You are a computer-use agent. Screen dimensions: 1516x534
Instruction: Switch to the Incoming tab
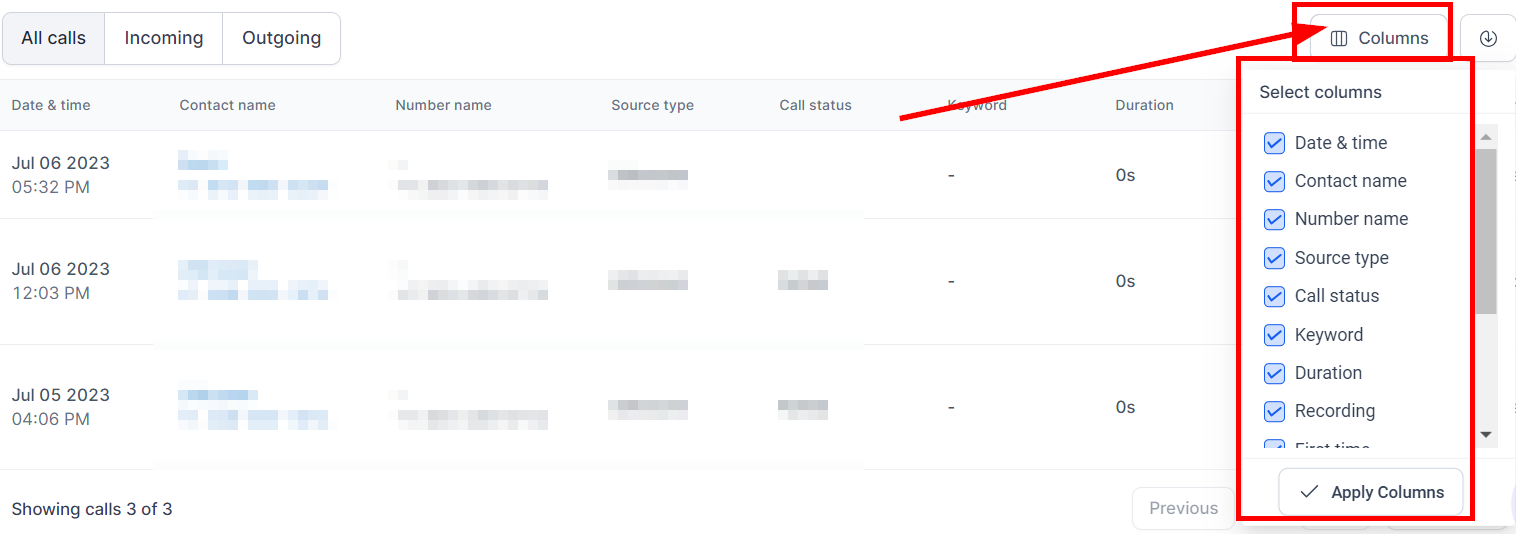pyautogui.click(x=164, y=39)
